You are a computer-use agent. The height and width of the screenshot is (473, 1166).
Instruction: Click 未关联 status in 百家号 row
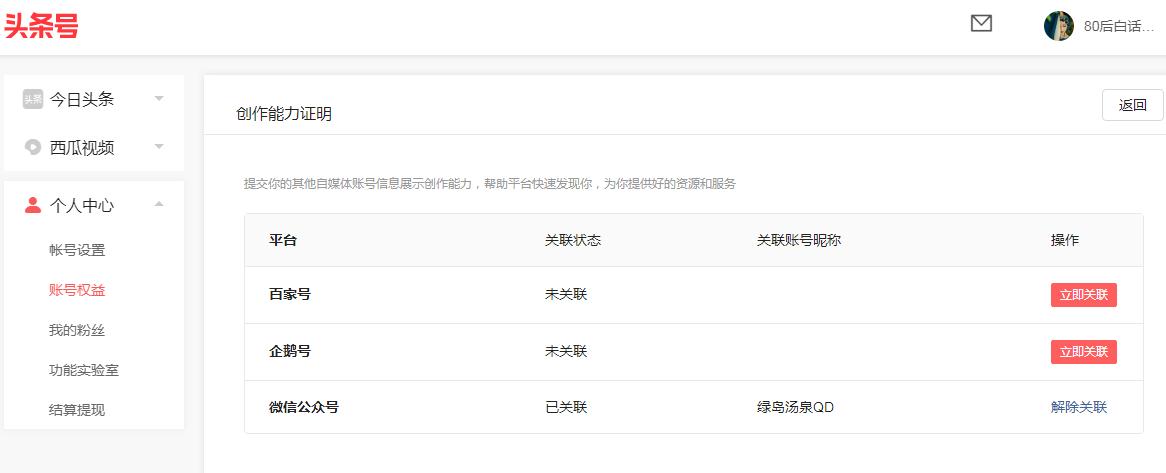pyautogui.click(x=566, y=295)
